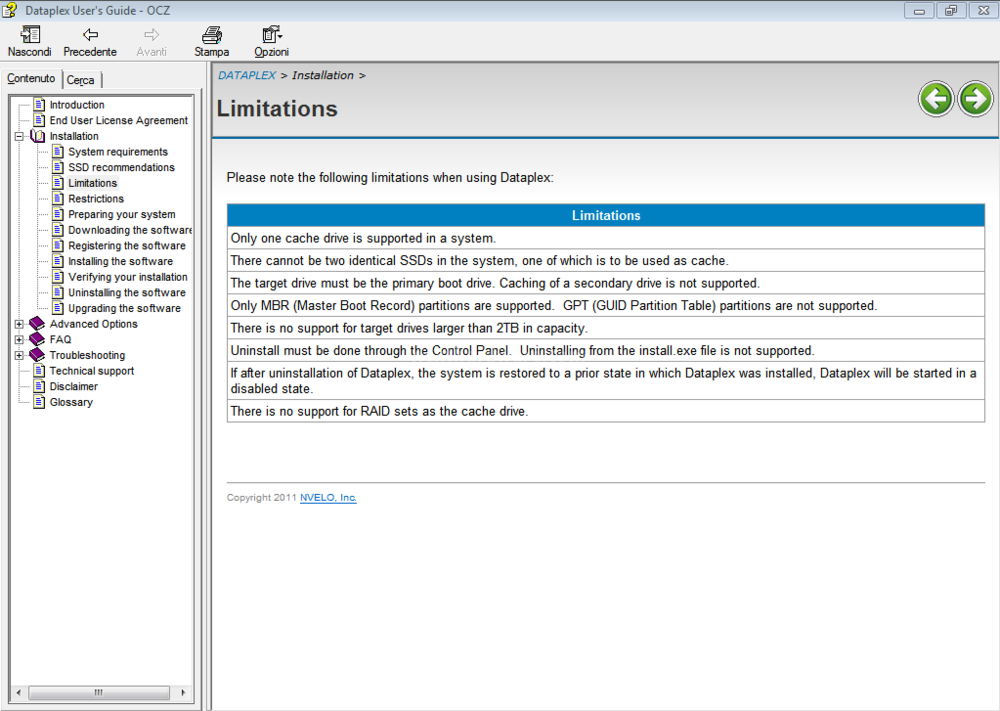Open End User License Agreement topic

(119, 120)
